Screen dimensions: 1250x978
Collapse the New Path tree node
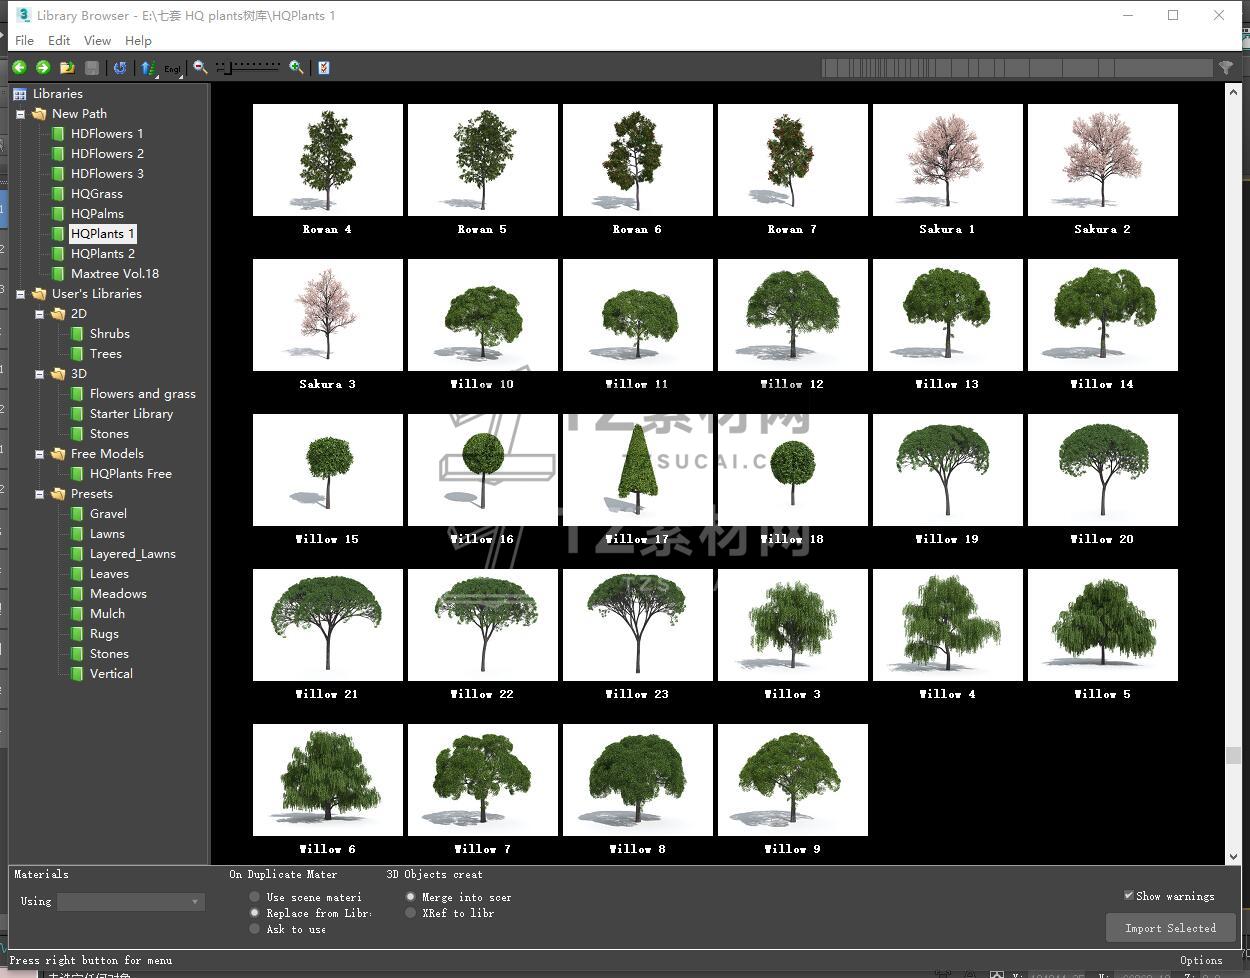click(20, 114)
